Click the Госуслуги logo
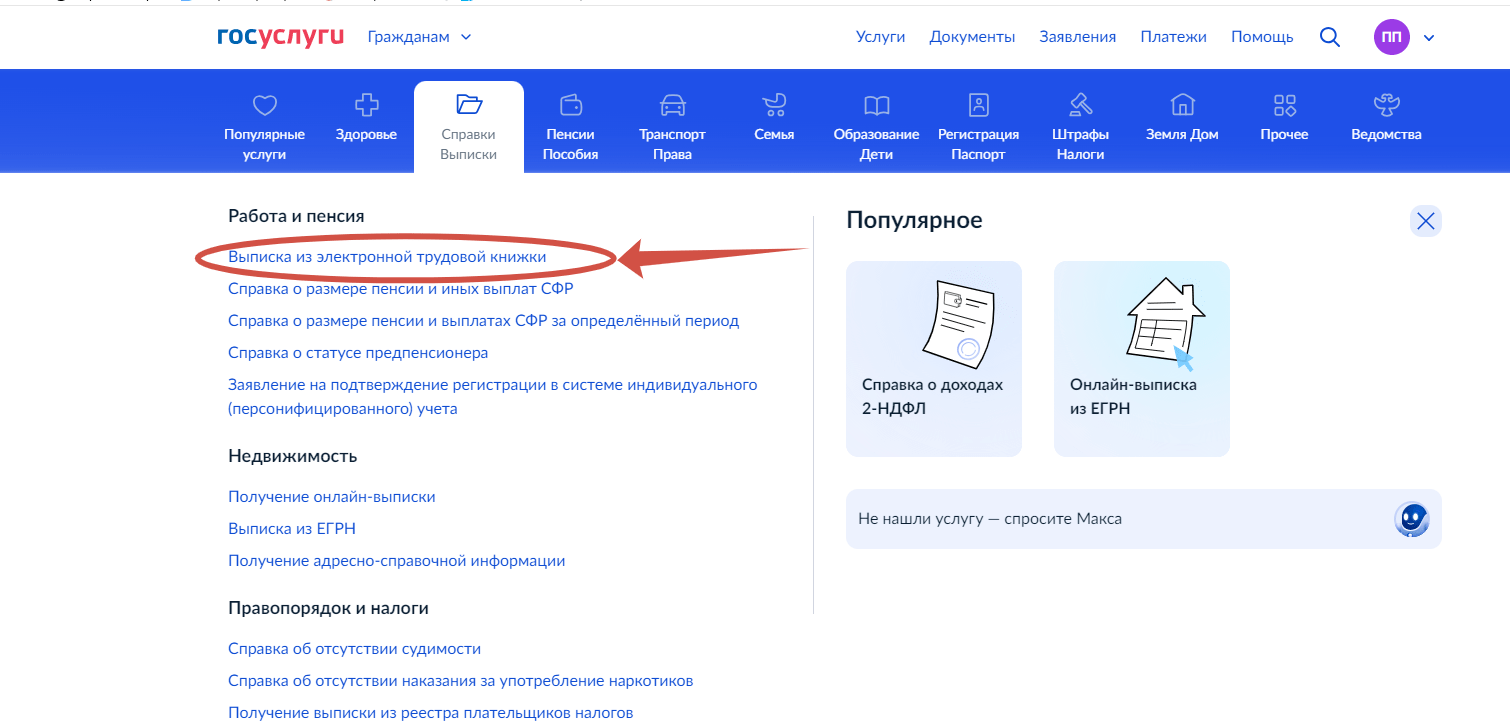 click(280, 37)
